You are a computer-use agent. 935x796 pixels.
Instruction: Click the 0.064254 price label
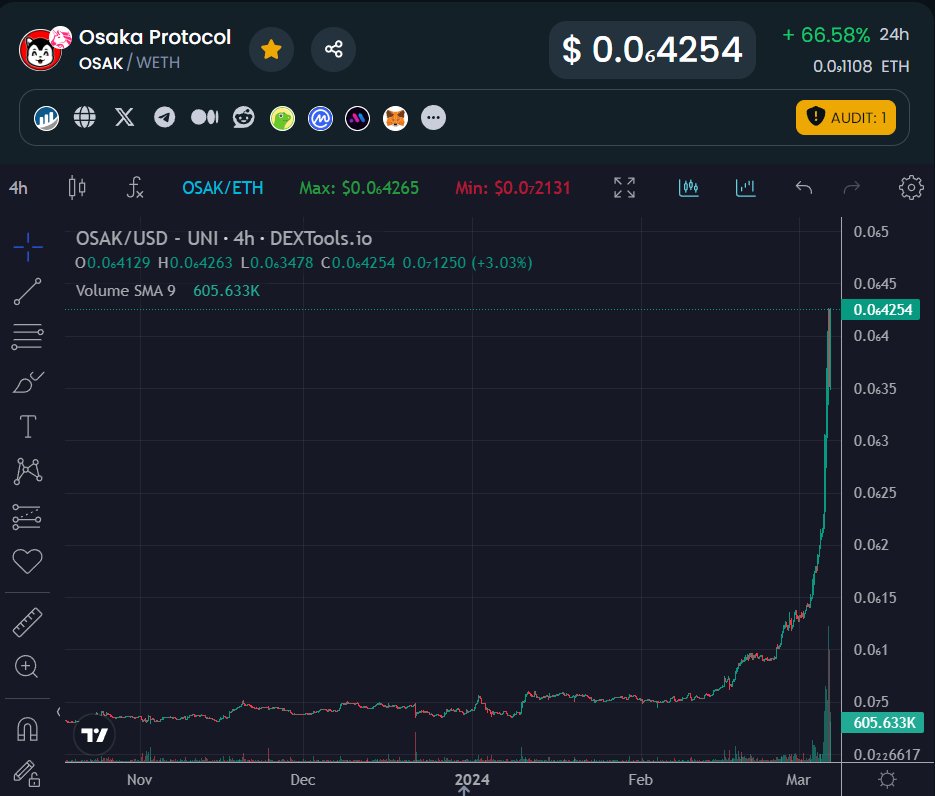coord(881,310)
